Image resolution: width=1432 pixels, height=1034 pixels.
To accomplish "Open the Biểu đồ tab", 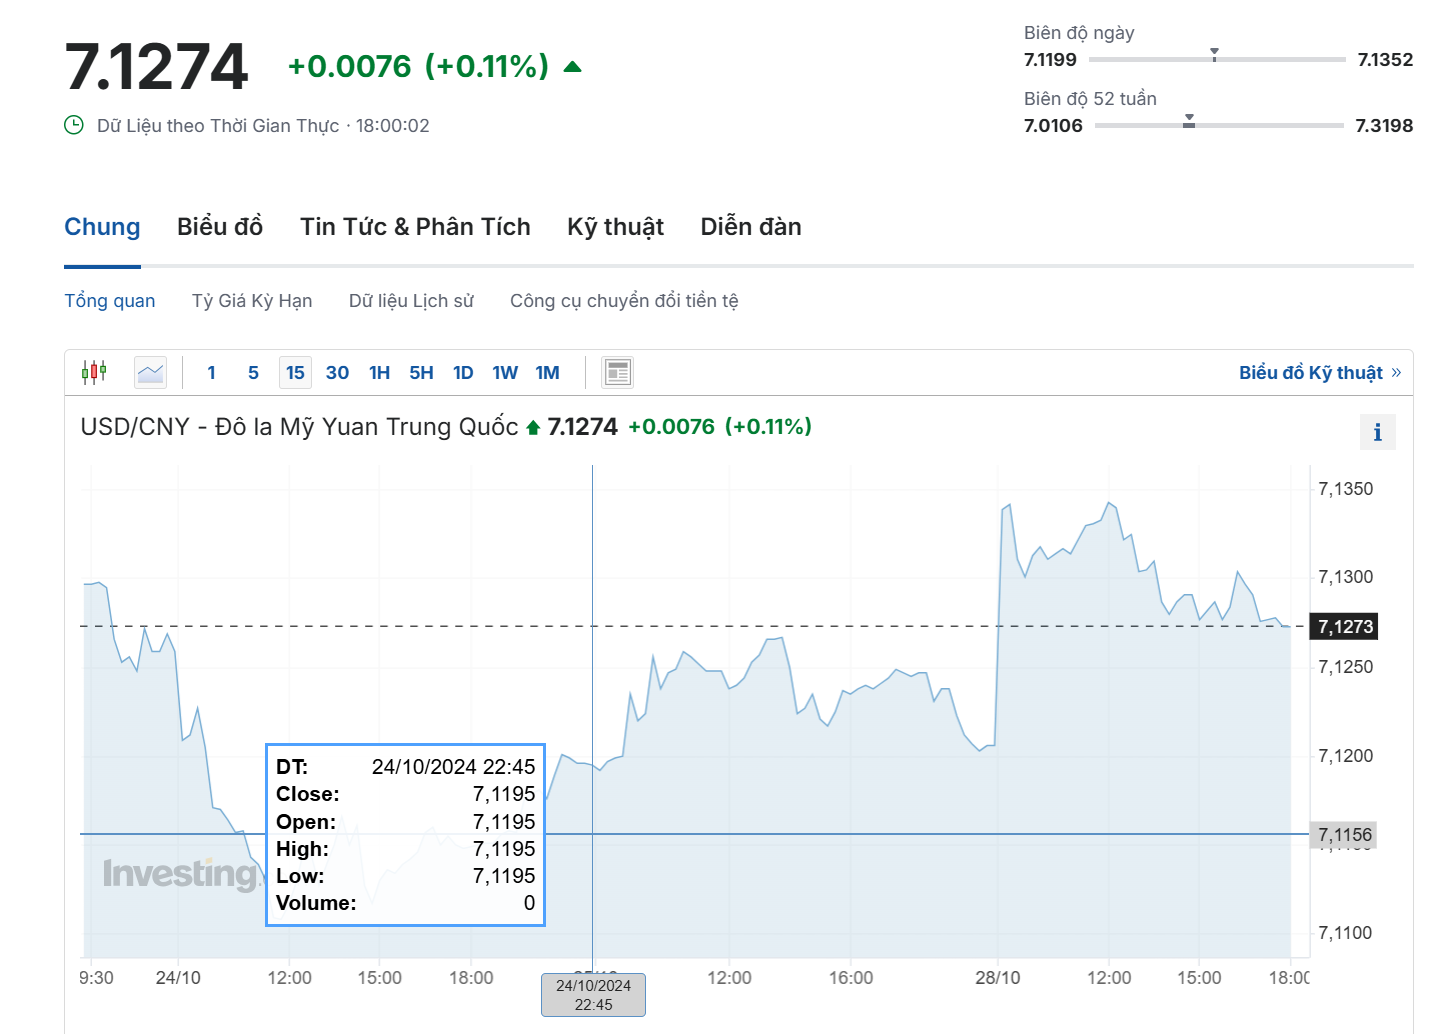I will tap(220, 227).
